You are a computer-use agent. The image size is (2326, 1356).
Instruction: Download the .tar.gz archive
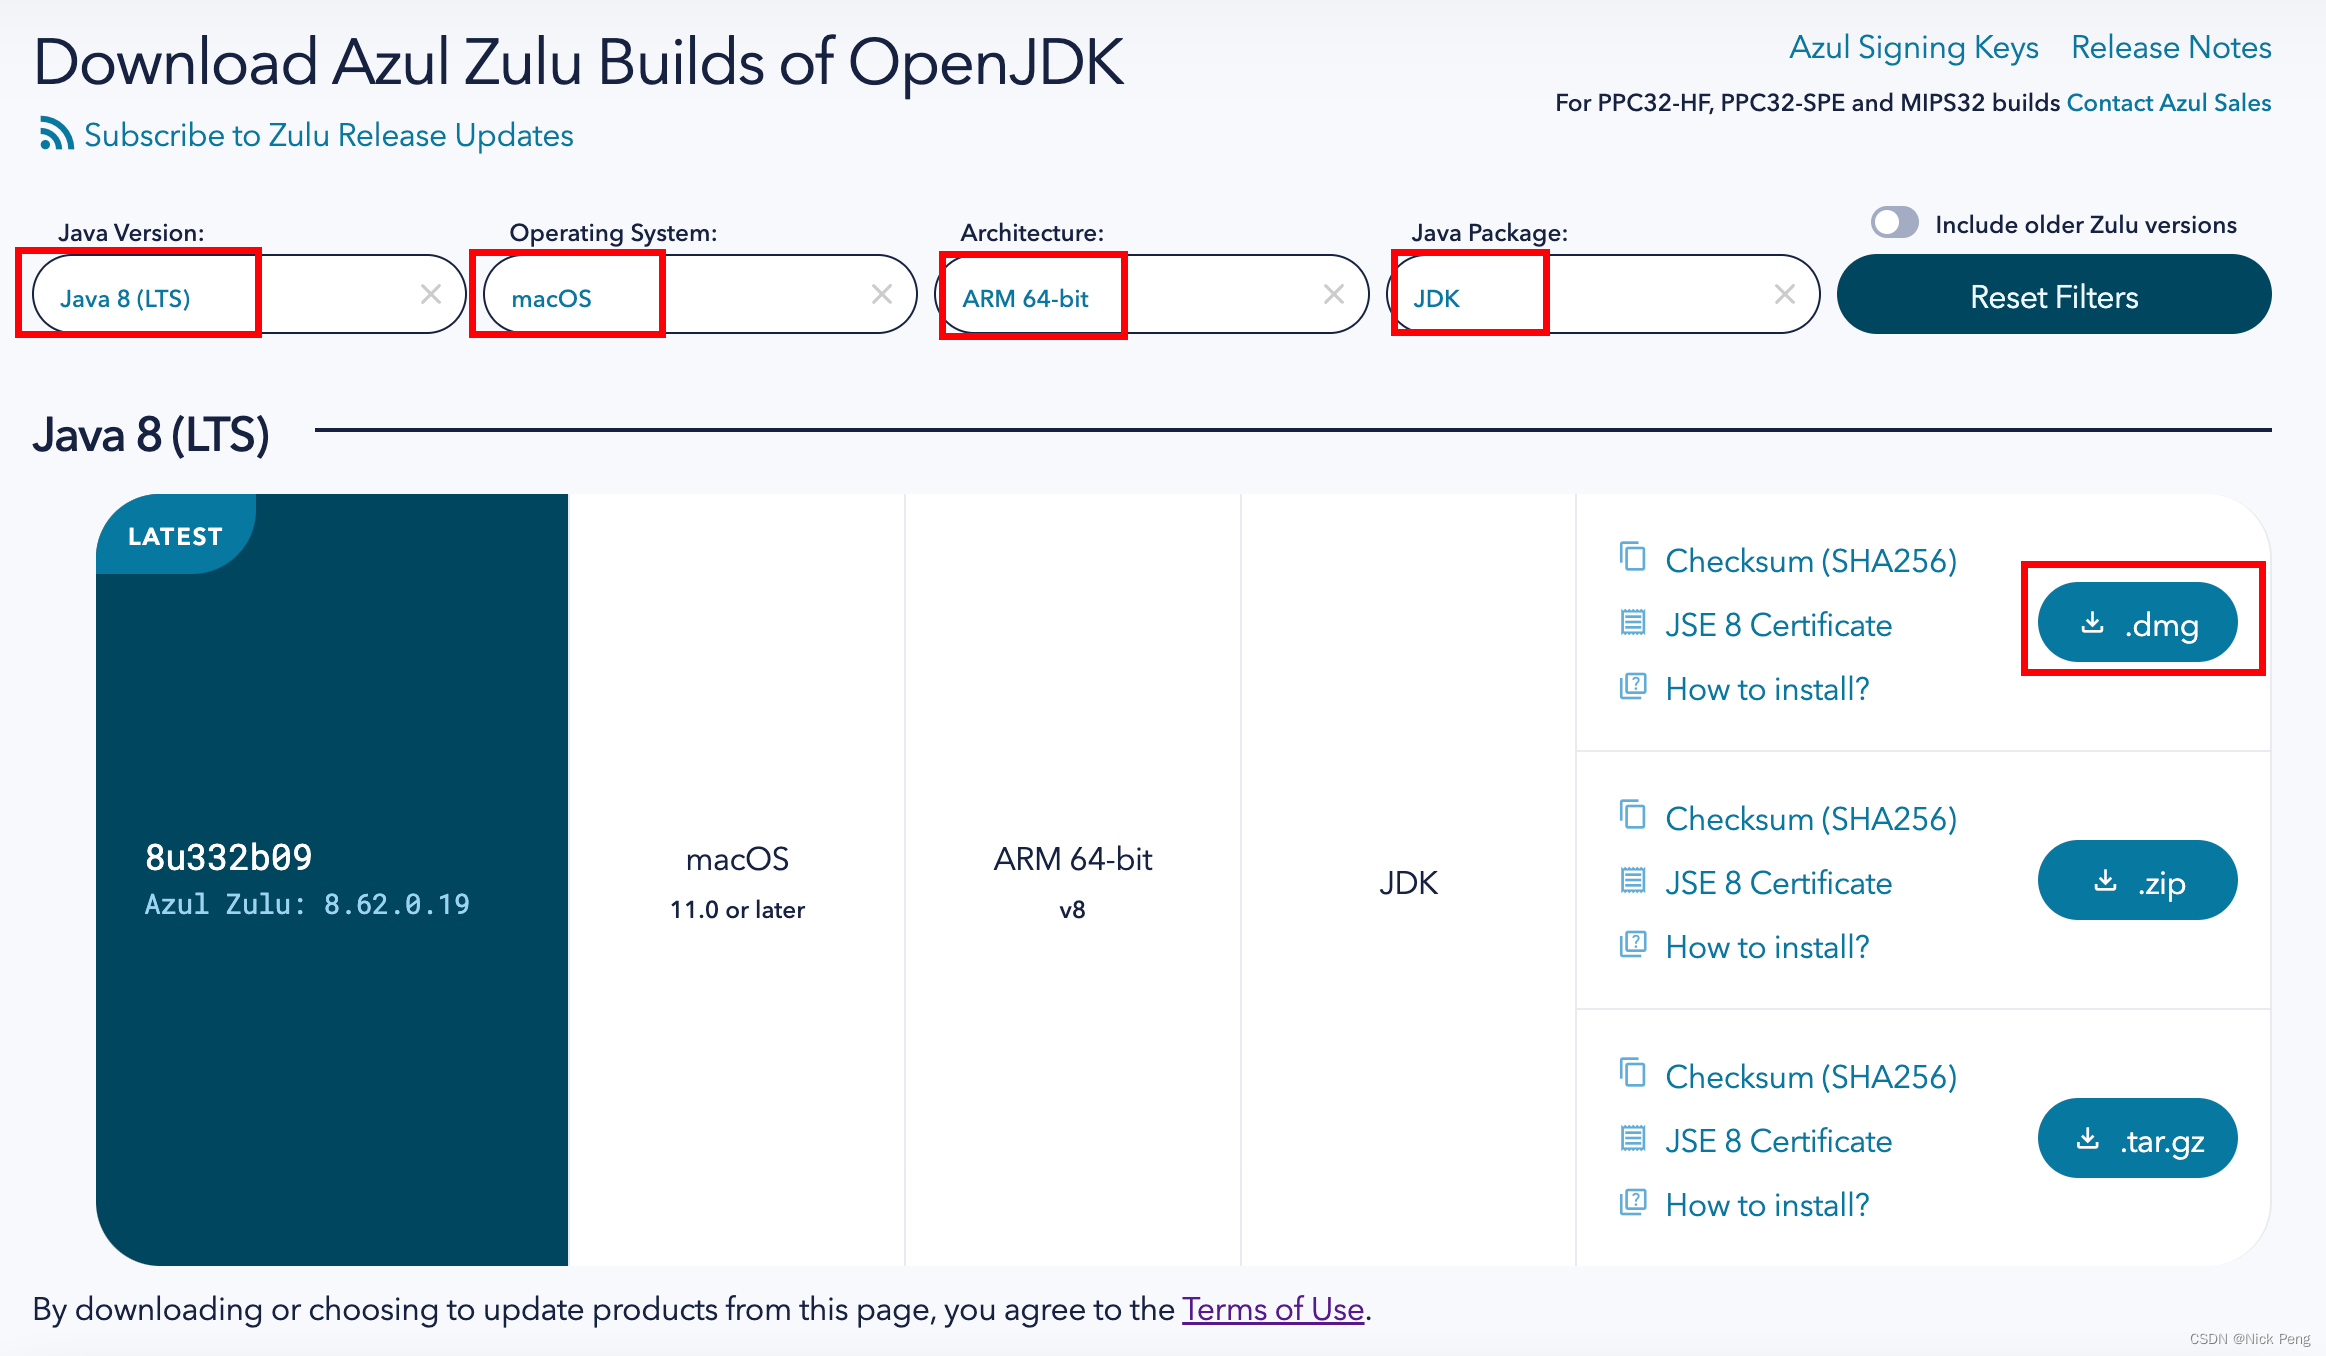click(x=2138, y=1139)
